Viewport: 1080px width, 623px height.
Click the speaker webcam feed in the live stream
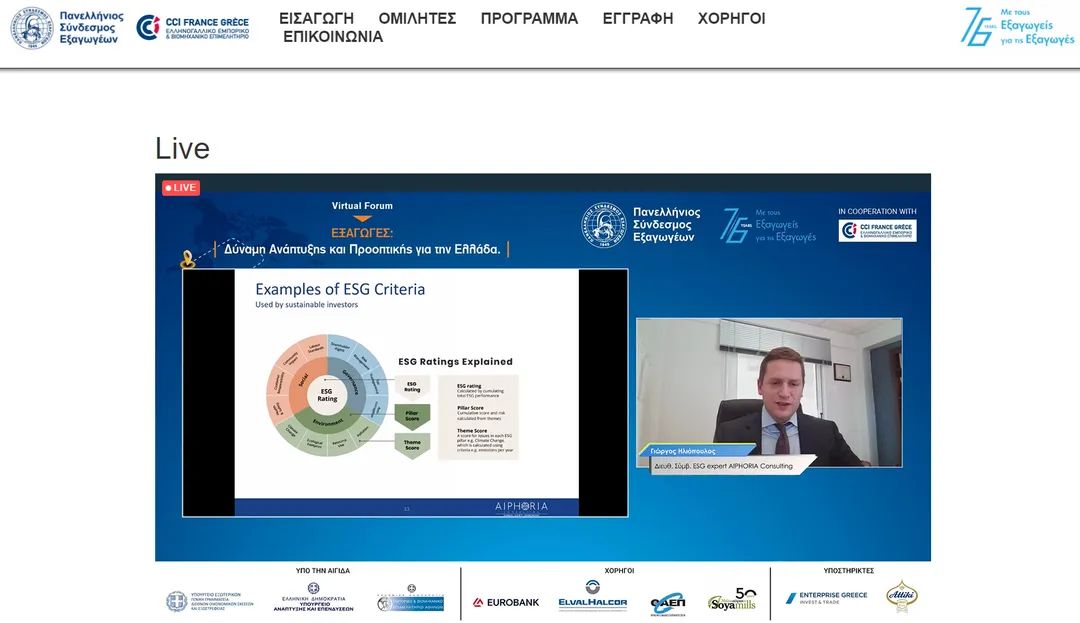tap(769, 392)
